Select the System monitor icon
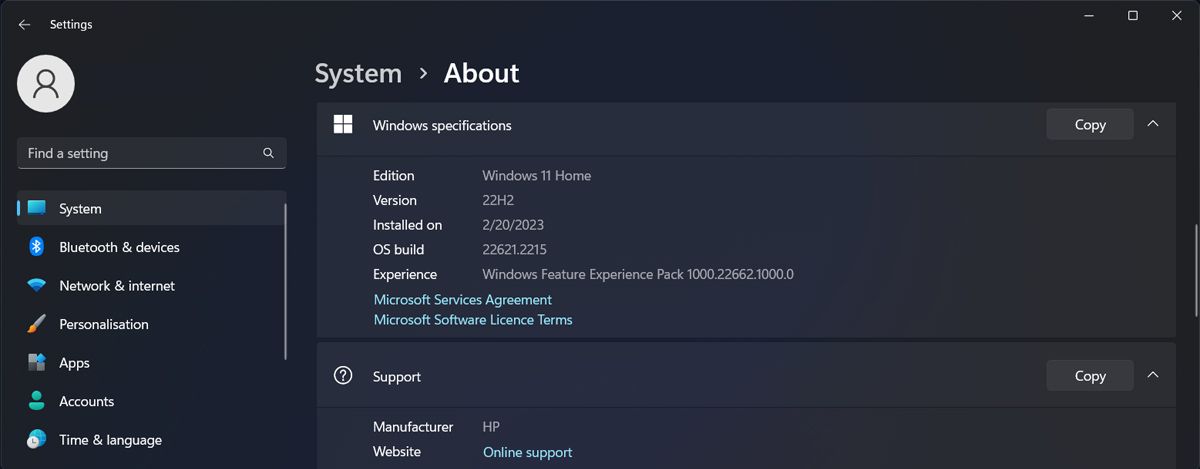Image resolution: width=1200 pixels, height=469 pixels. [x=37, y=208]
